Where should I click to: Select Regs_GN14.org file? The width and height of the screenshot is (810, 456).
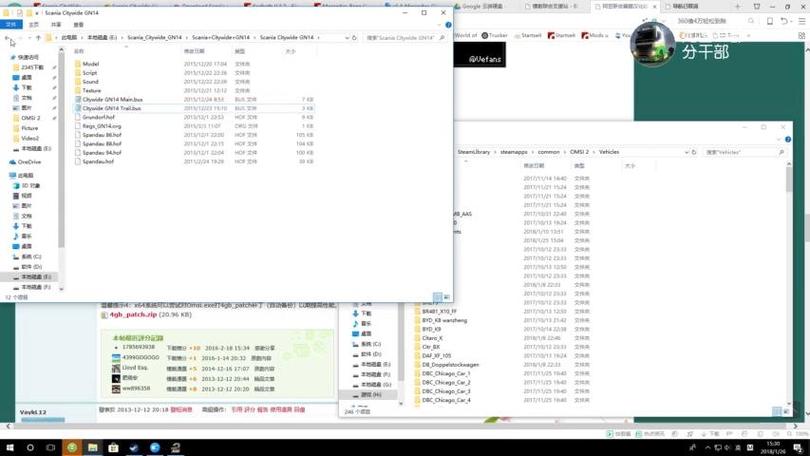(101, 126)
